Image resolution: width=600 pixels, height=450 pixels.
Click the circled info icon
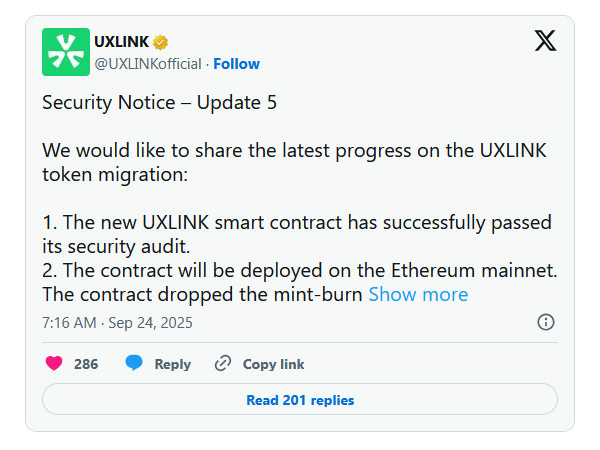click(546, 322)
